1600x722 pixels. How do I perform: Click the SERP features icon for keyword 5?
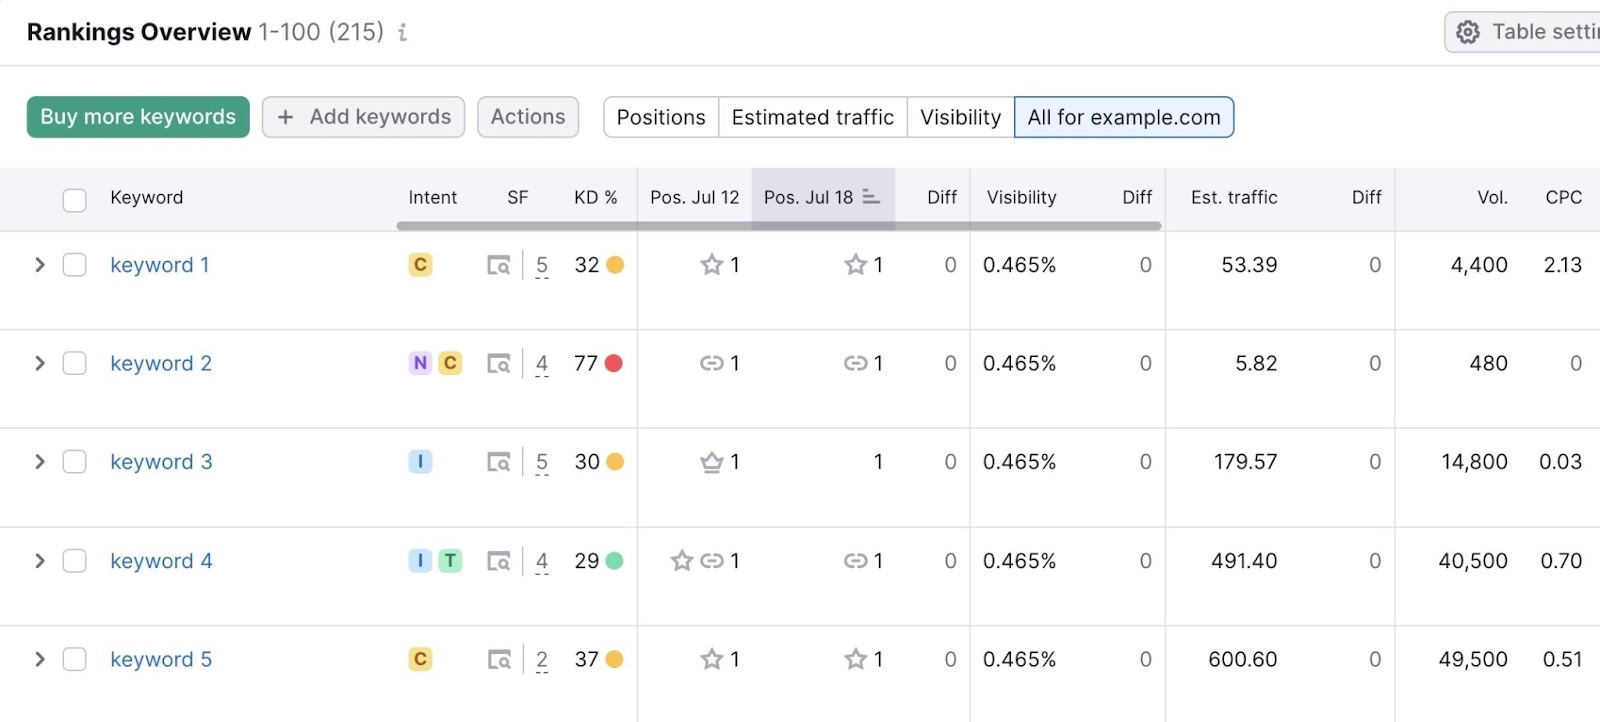[498, 660]
